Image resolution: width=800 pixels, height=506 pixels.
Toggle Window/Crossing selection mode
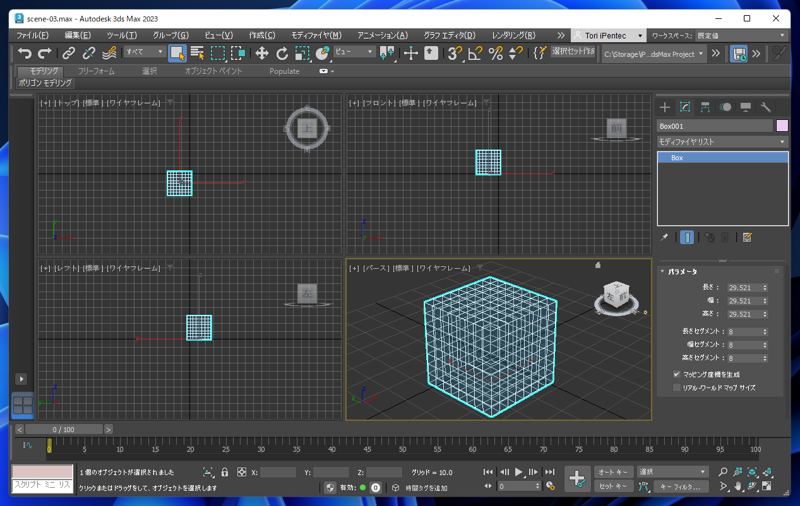[238, 53]
